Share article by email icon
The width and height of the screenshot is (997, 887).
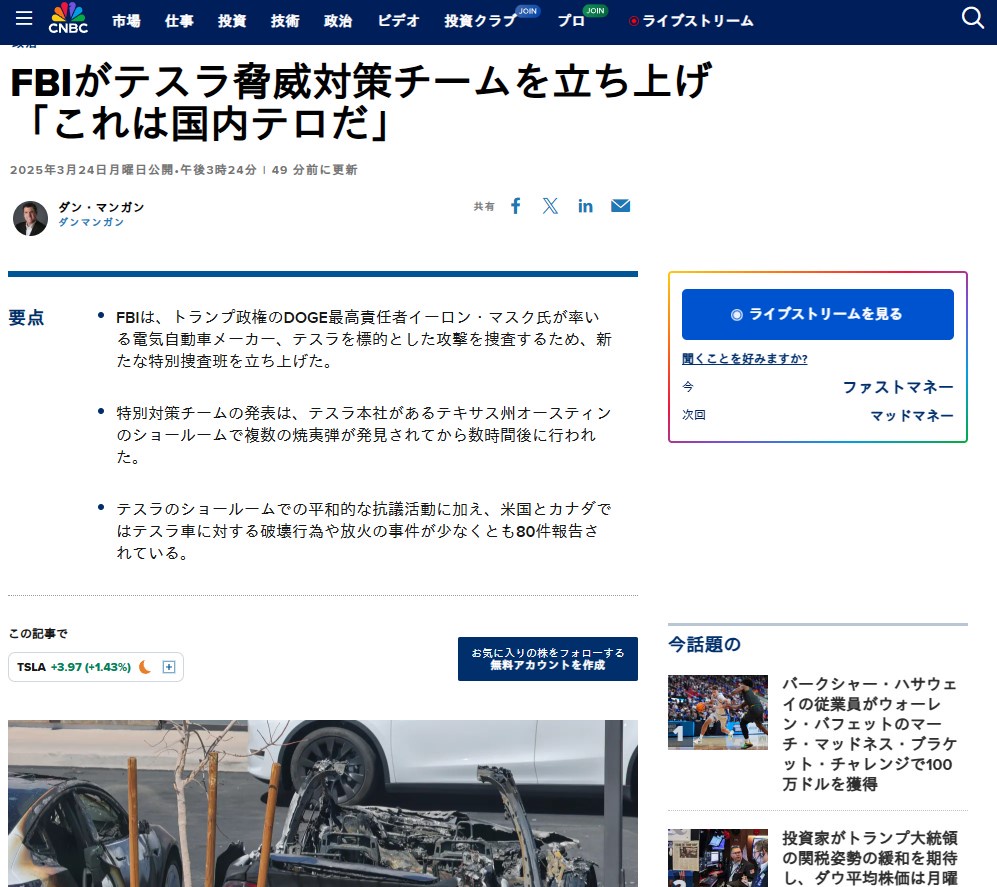point(621,206)
